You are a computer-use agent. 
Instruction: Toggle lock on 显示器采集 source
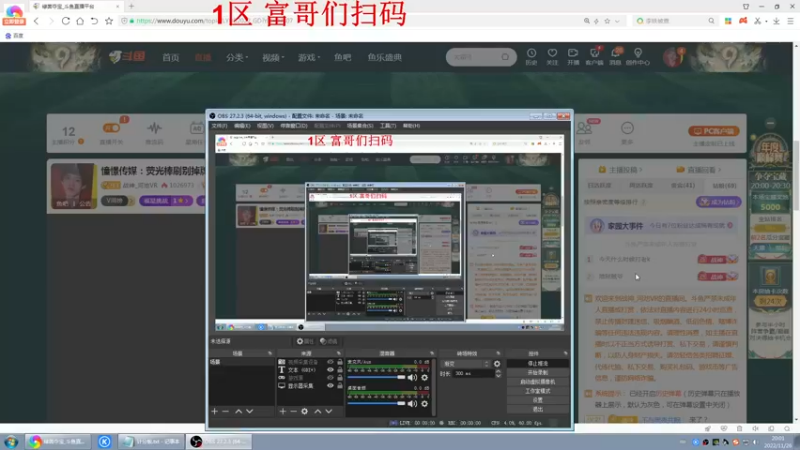(x=340, y=386)
